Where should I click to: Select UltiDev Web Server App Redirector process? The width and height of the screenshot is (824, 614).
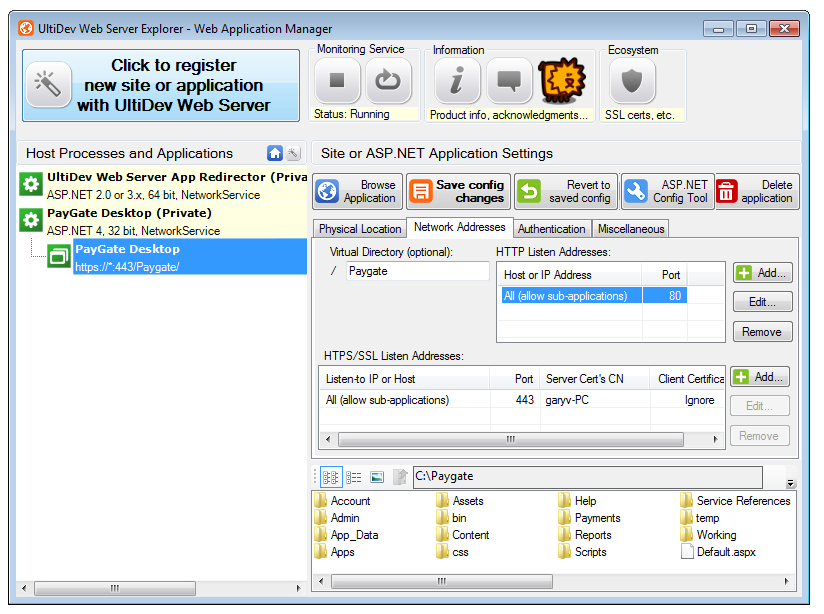[163, 186]
